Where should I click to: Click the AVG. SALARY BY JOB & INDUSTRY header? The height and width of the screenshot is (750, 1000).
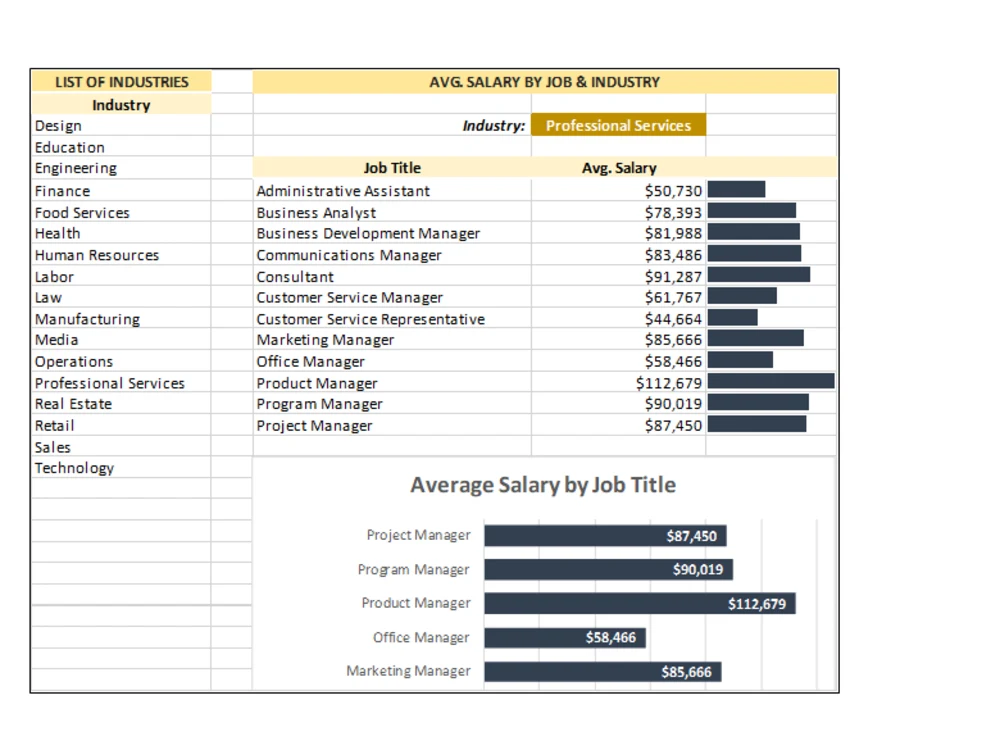click(543, 82)
